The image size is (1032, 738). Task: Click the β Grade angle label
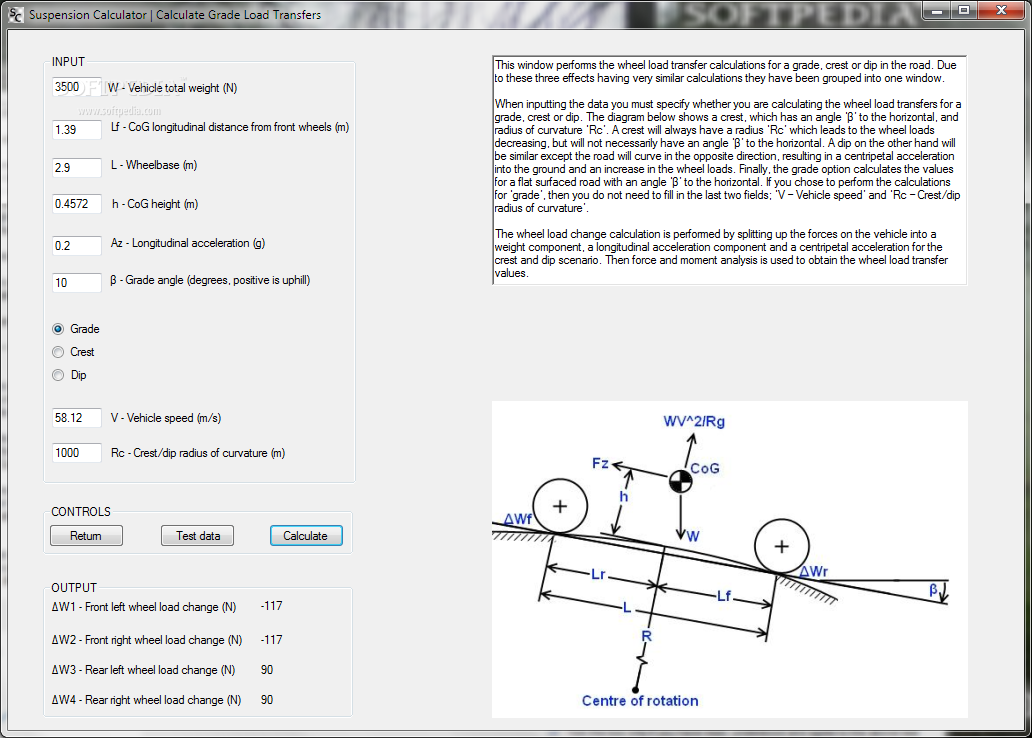point(210,280)
